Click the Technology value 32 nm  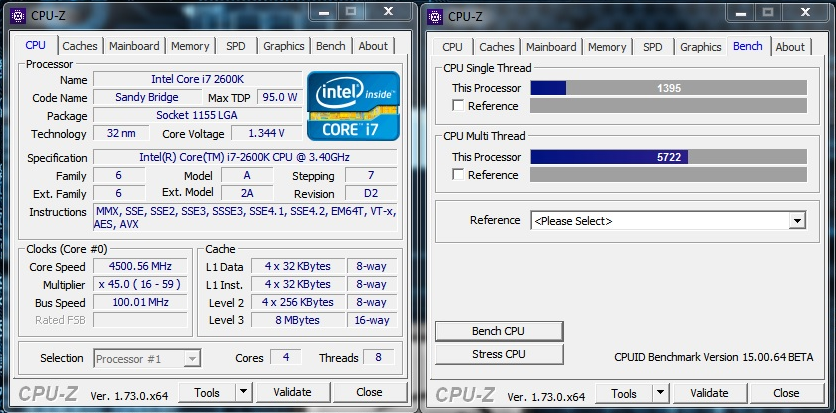pos(121,133)
